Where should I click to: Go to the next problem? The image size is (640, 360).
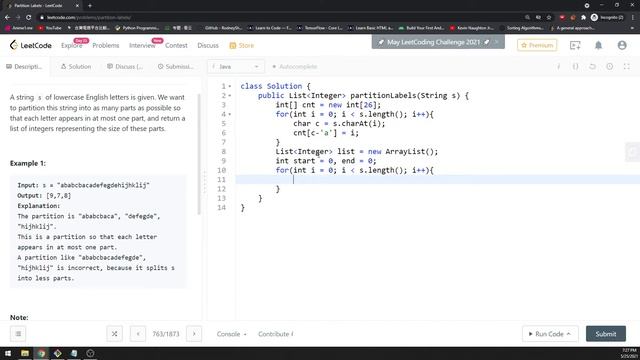pos(194,334)
